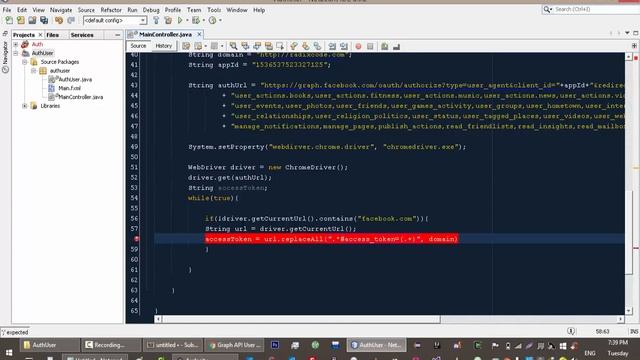Click the Last Edit icon in editor toolbar
Image resolution: width=640 pixels, height=360 pixels.
(186, 46)
